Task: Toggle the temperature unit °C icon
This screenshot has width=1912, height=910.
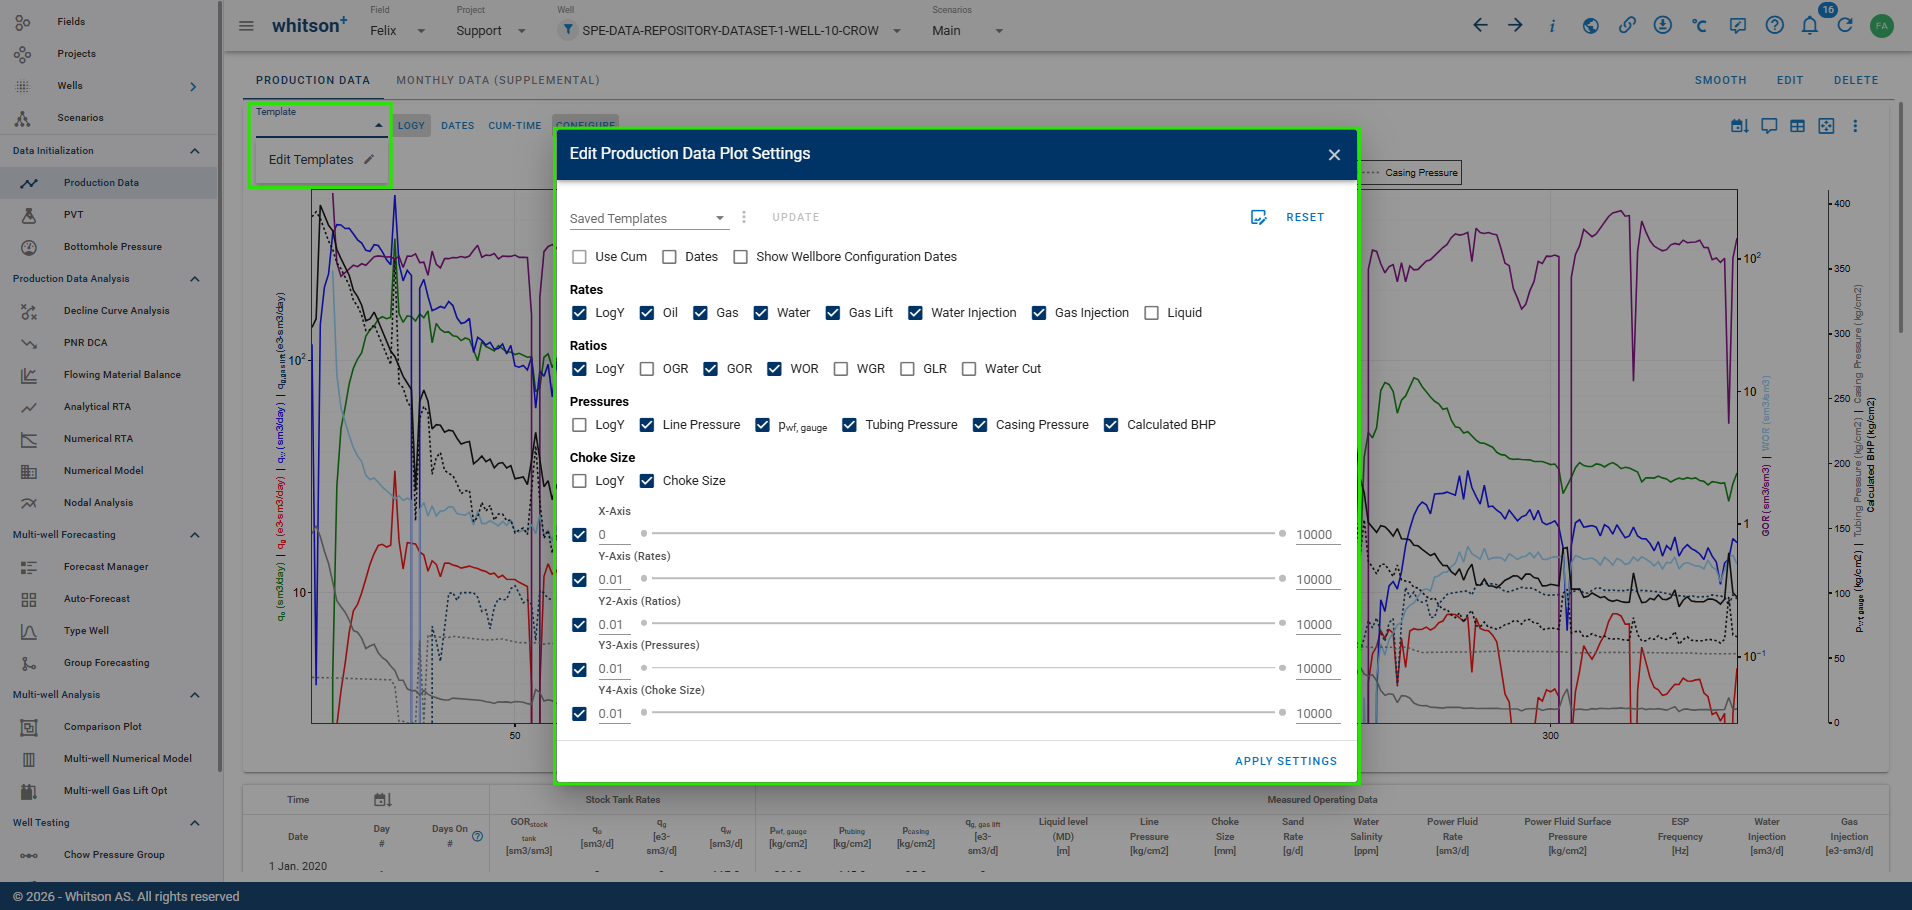Action: pyautogui.click(x=1700, y=26)
